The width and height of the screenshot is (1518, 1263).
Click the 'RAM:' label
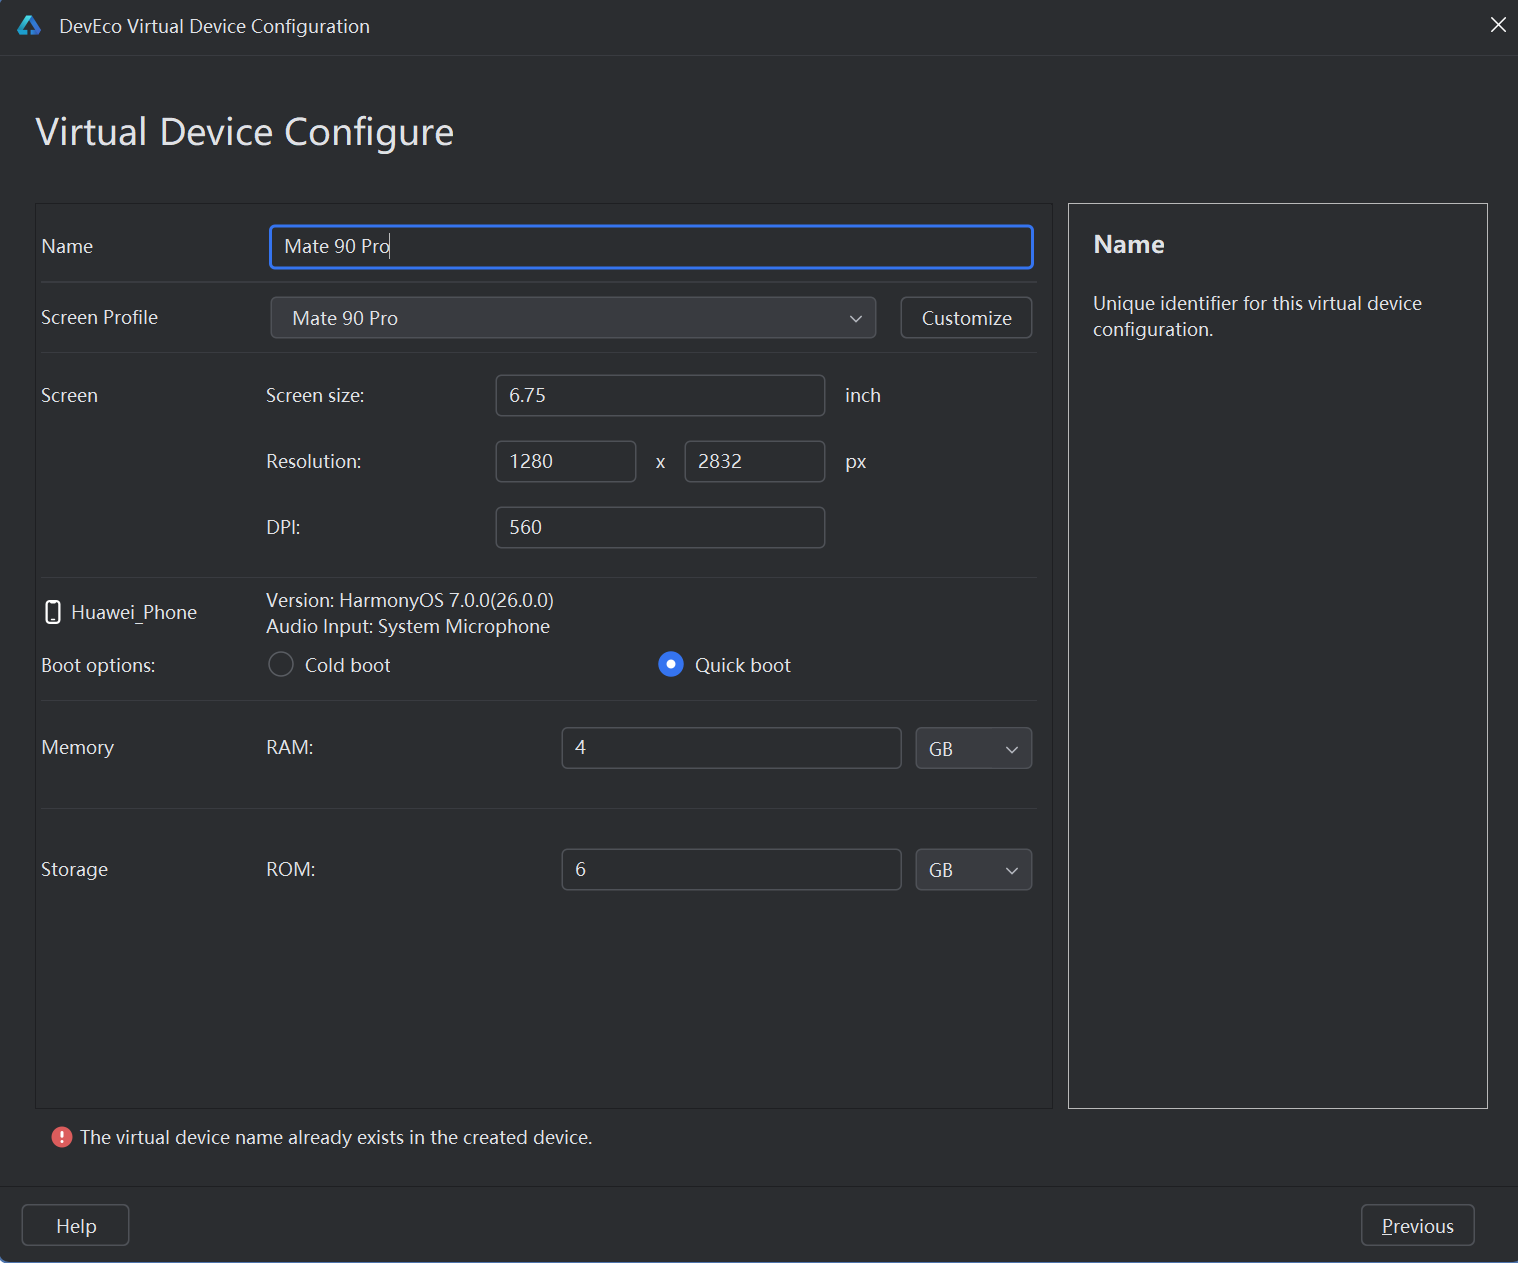(x=290, y=748)
